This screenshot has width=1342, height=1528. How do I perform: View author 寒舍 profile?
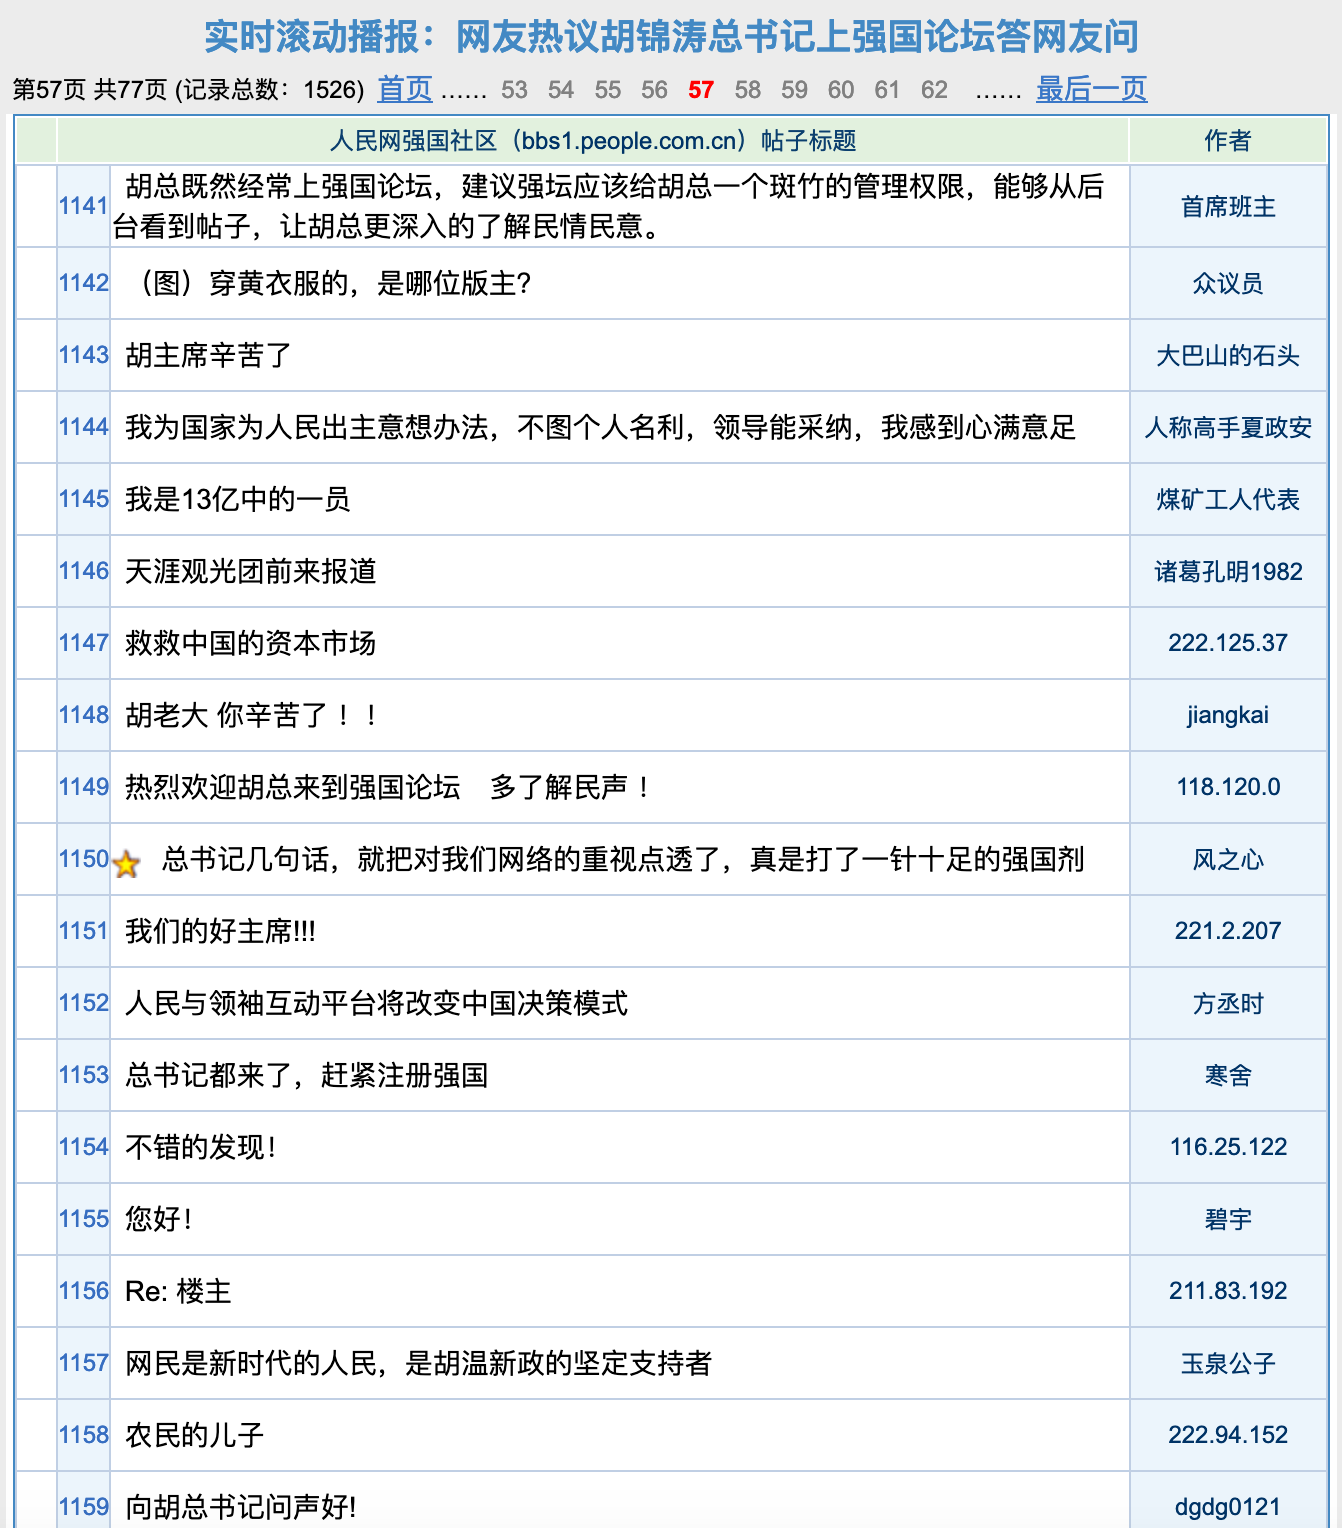click(x=1228, y=1076)
